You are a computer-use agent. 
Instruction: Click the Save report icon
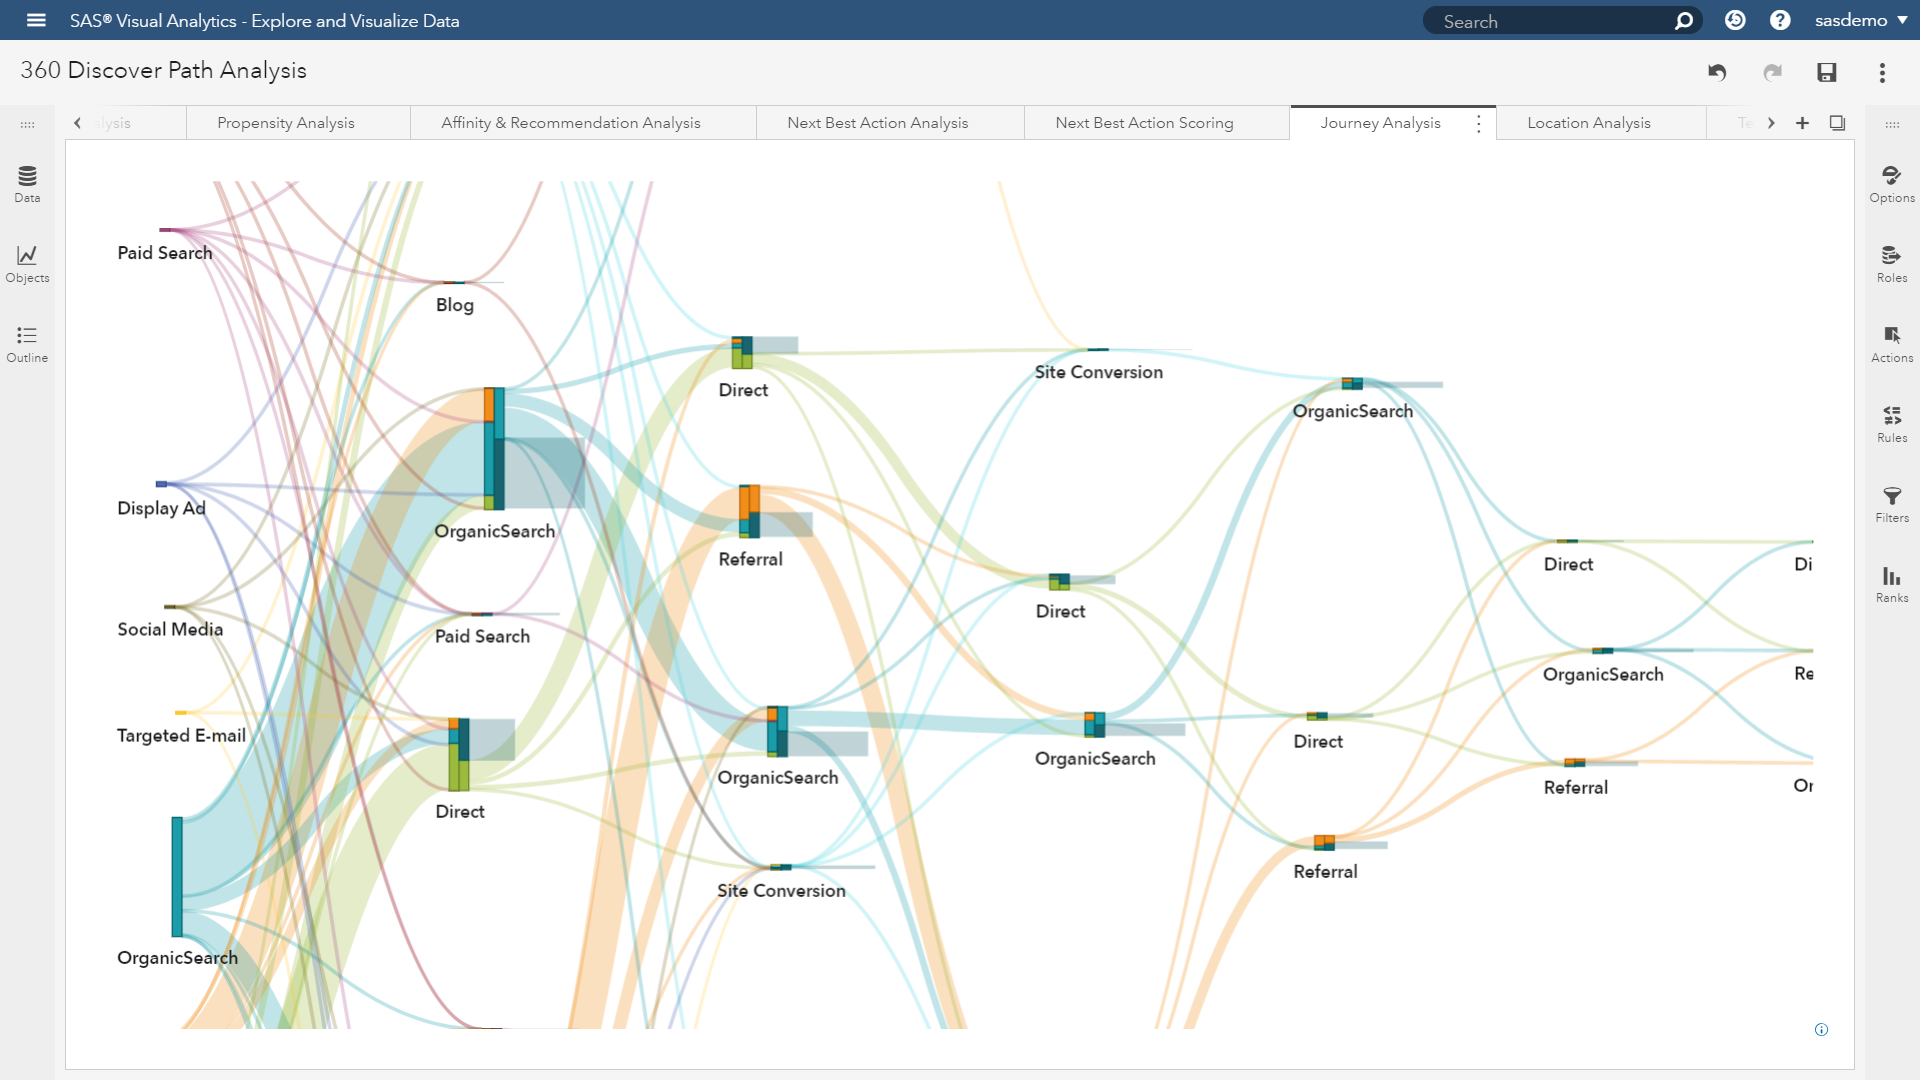point(1827,72)
